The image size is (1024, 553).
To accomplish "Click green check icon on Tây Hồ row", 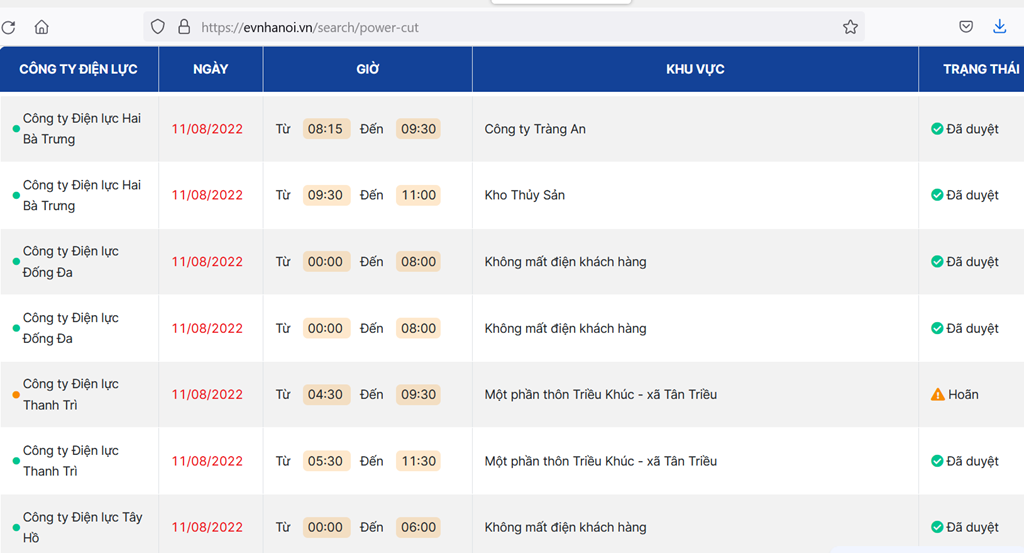I will tap(937, 527).
